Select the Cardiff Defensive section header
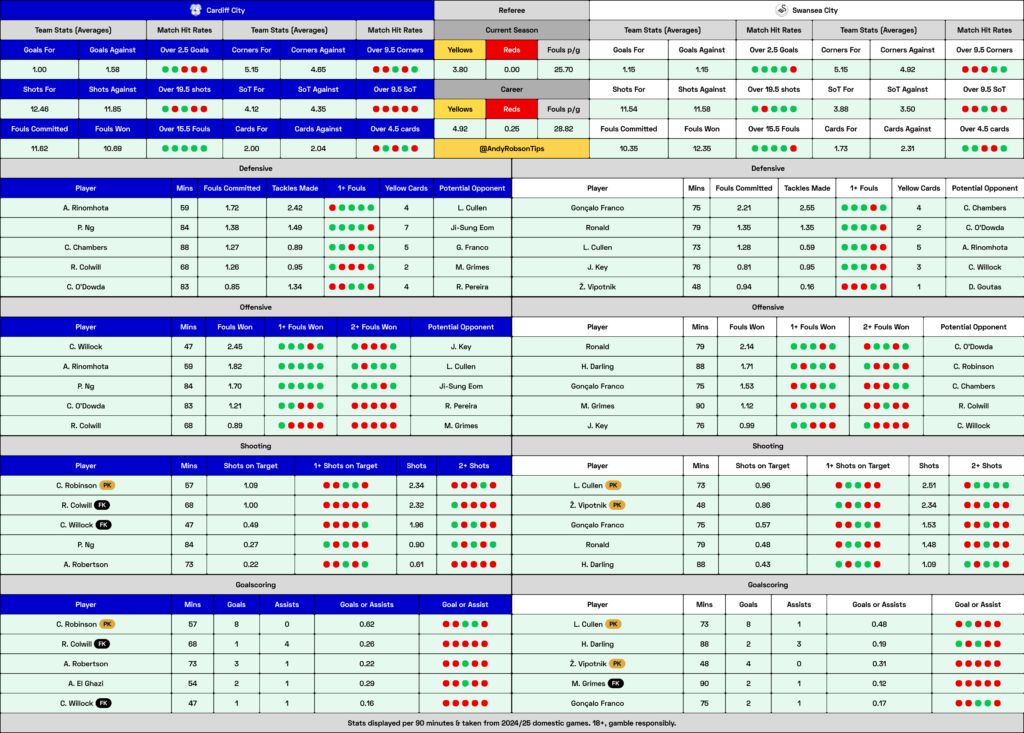Viewport: 1024px width, 733px height. (x=255, y=168)
